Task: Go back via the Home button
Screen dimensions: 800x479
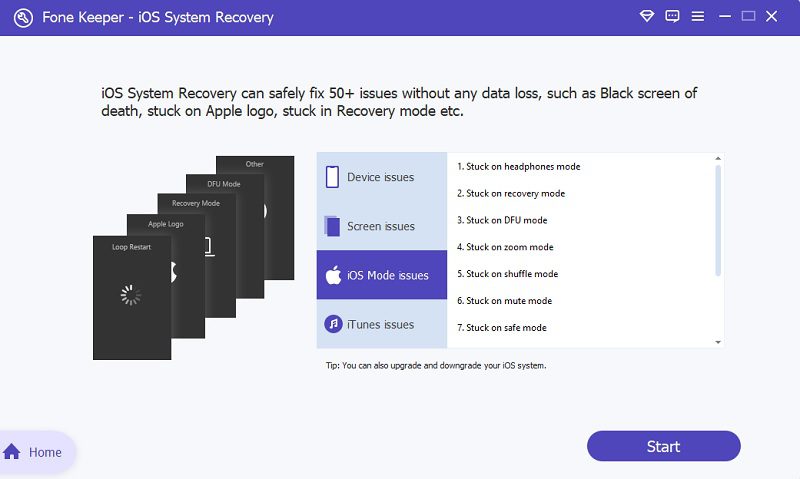Action: point(36,452)
